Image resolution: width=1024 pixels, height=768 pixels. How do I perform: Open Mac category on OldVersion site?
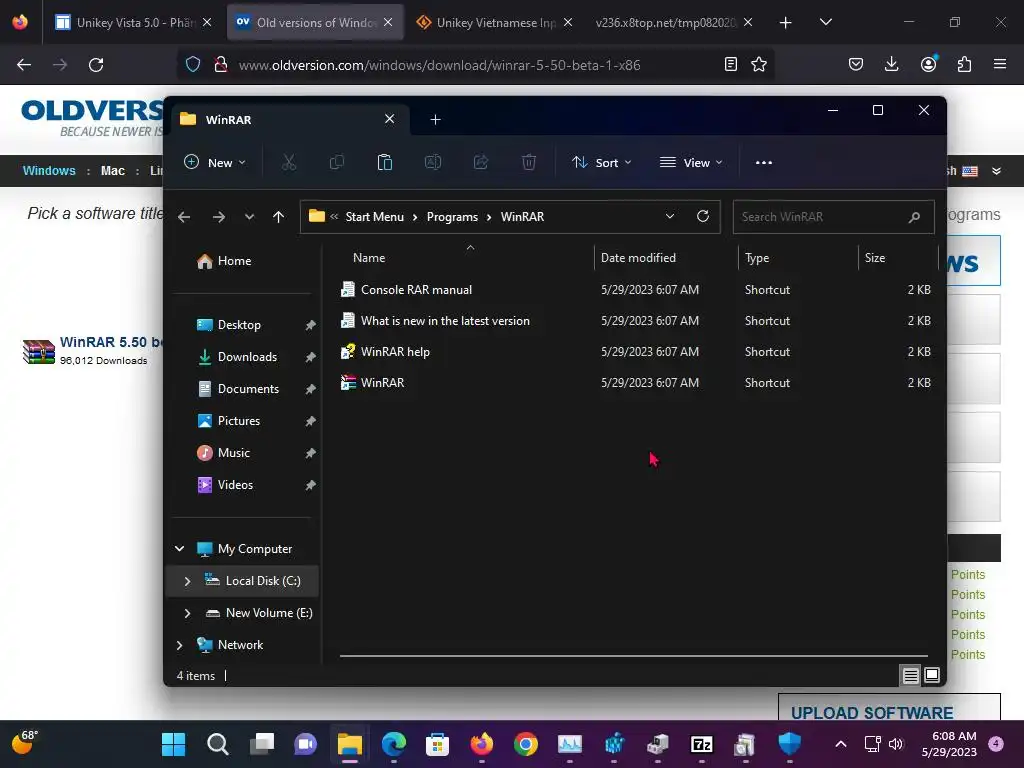coord(112,170)
